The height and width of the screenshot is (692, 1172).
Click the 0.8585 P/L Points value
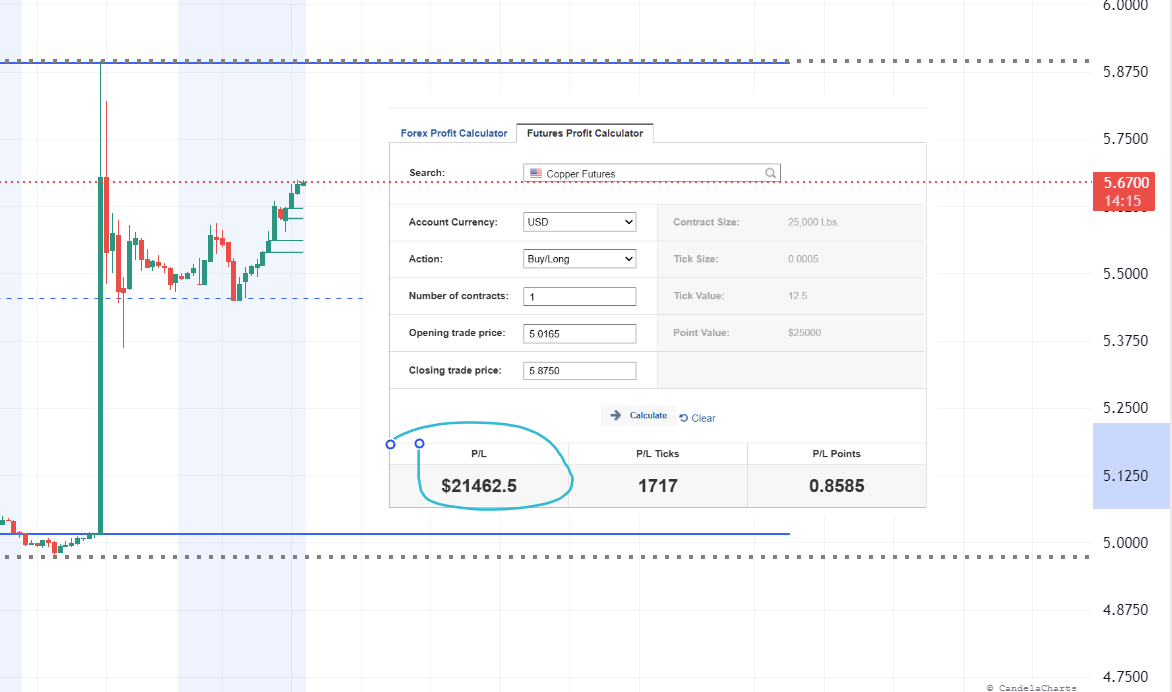coord(836,486)
